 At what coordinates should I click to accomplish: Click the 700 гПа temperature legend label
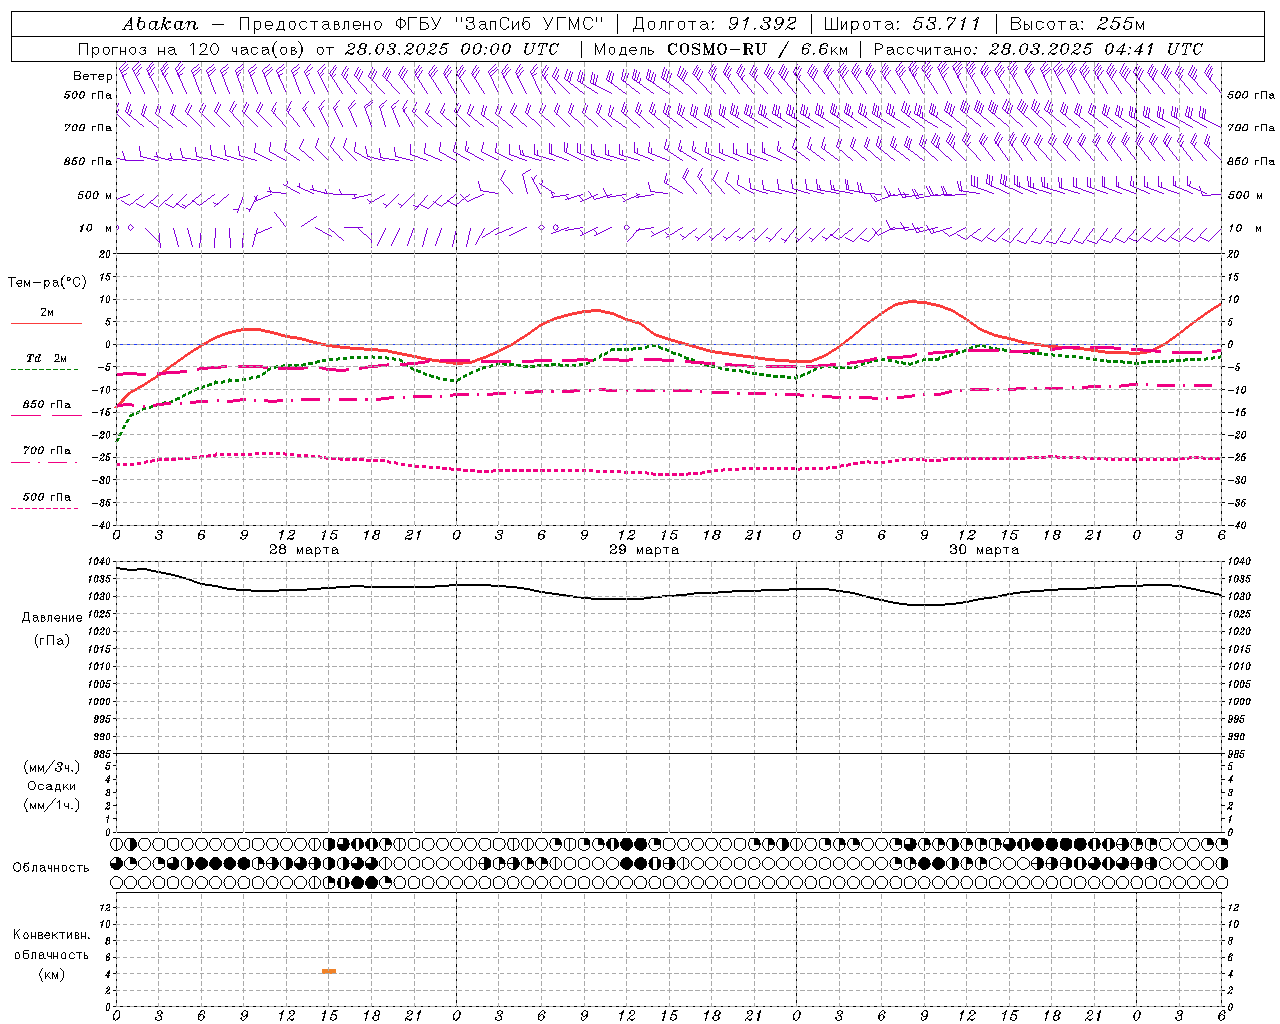[47, 451]
